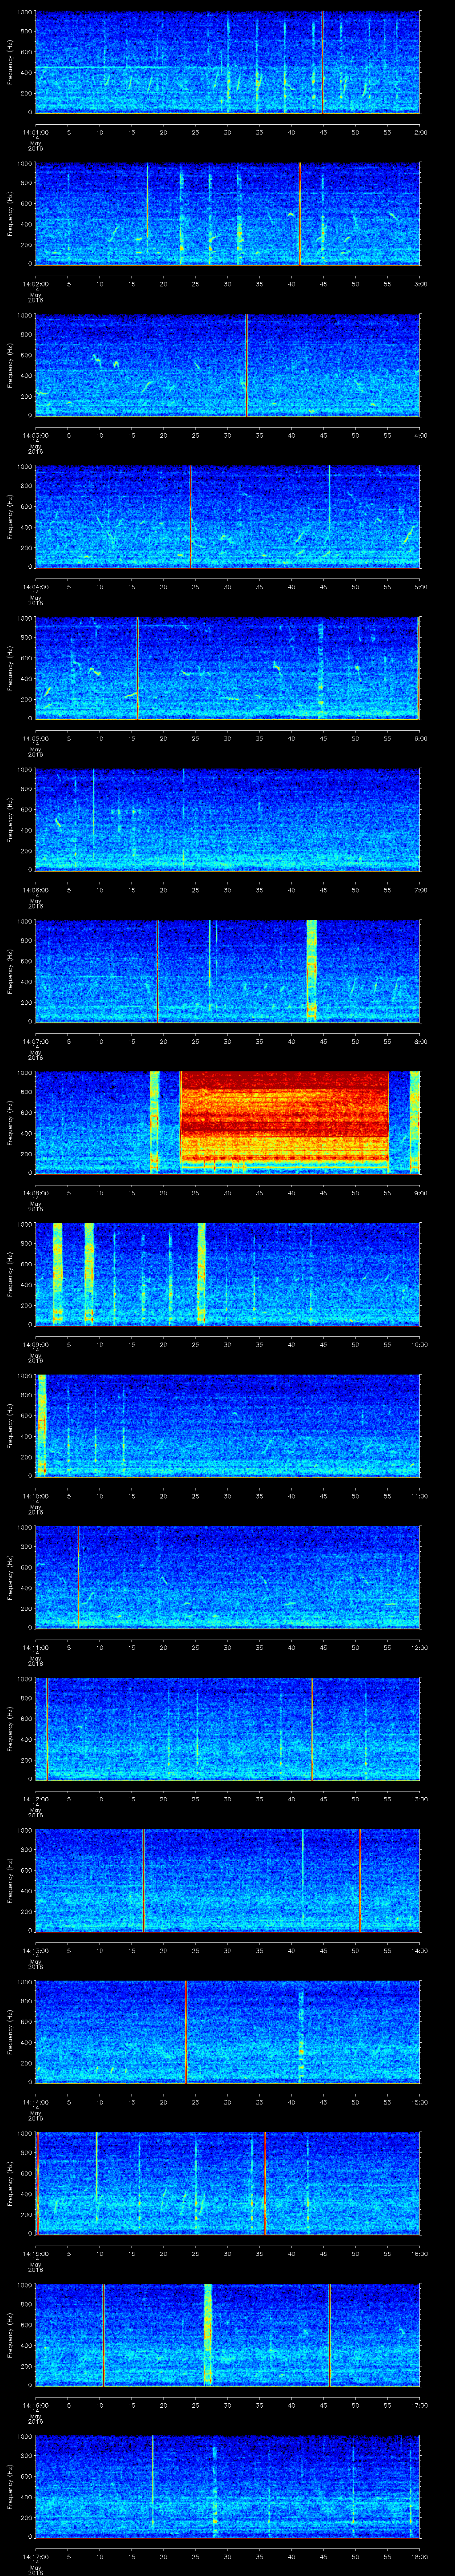
Task: Click the 14:13:00 start time label
Action: point(35,1951)
